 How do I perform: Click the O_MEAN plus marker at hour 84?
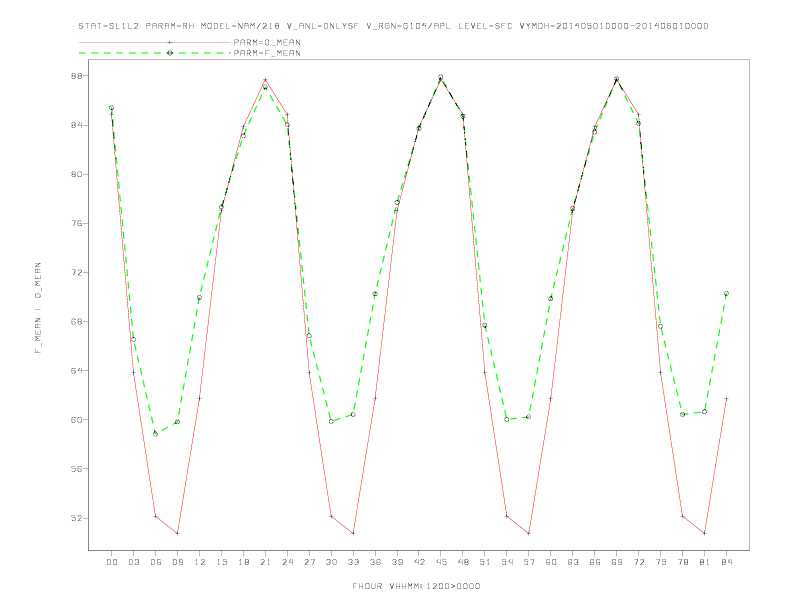click(726, 399)
